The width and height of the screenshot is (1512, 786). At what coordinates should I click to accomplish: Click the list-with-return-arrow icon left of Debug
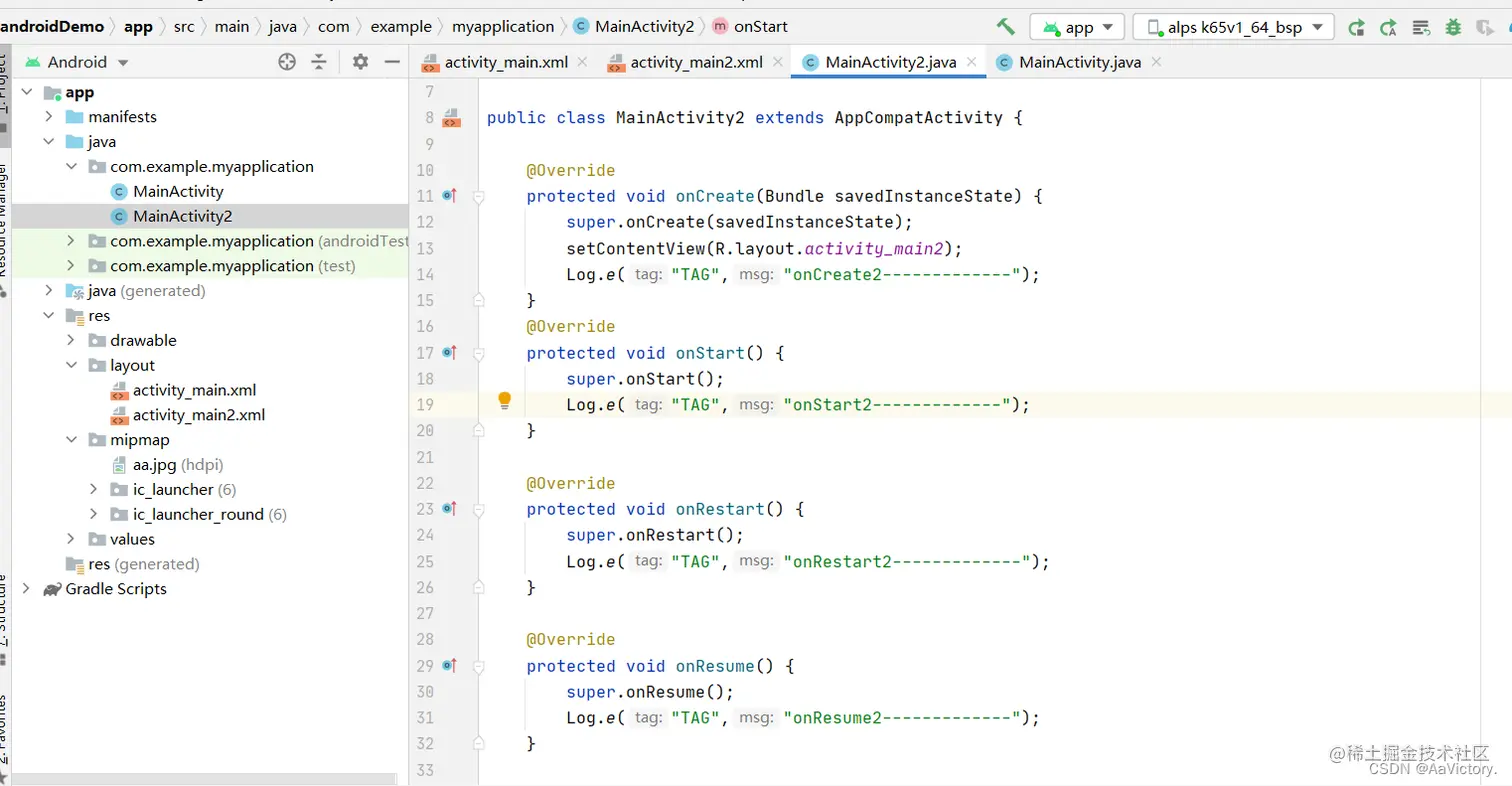1420,28
